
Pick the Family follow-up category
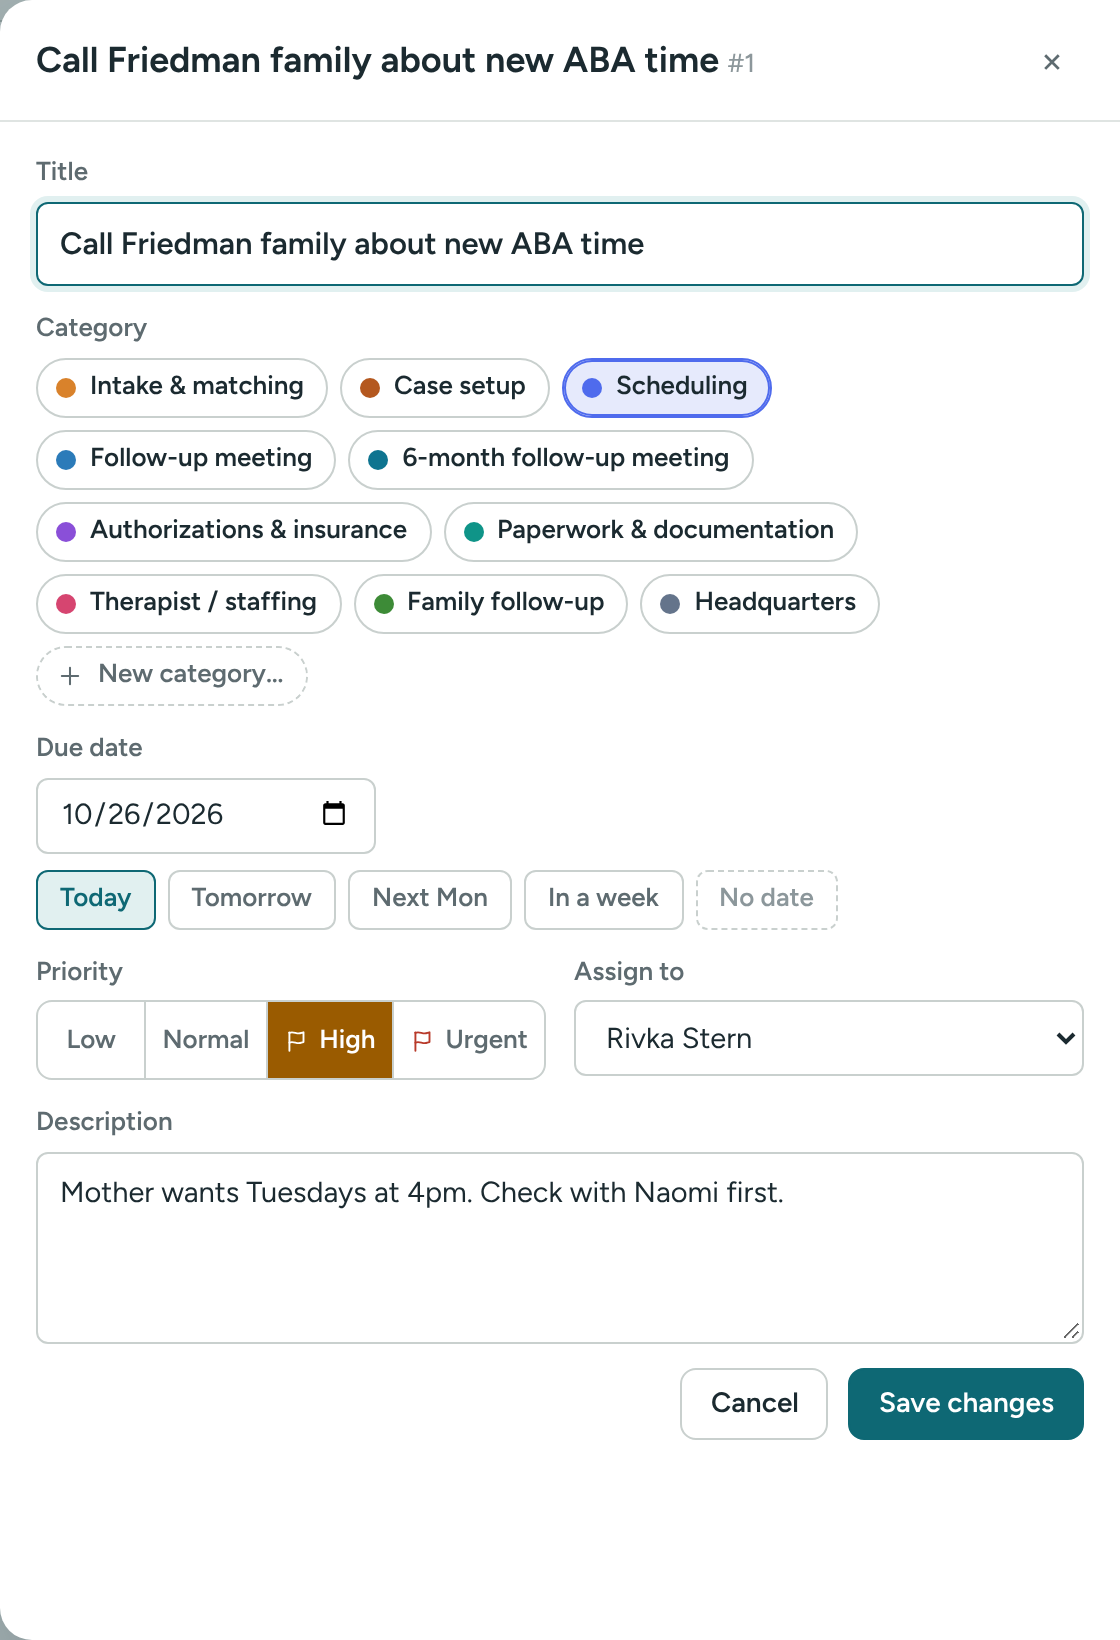(x=491, y=603)
